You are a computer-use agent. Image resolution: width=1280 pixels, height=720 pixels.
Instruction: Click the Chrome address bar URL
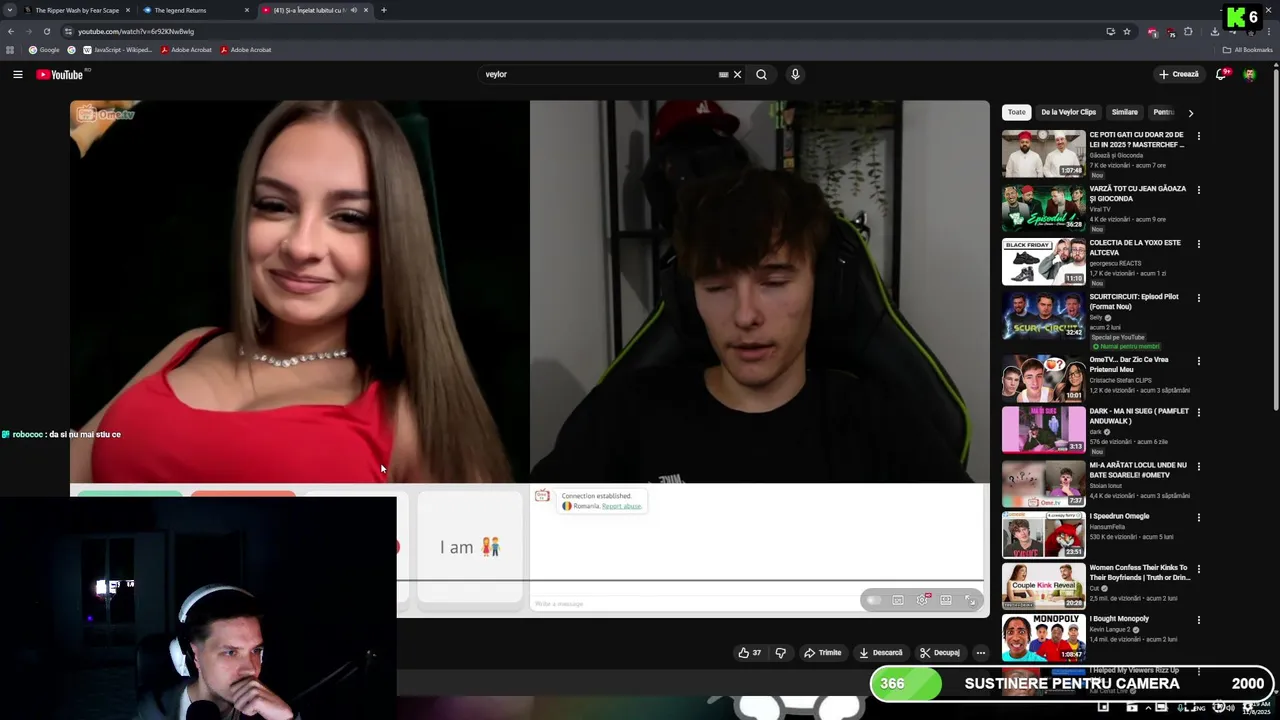click(136, 31)
